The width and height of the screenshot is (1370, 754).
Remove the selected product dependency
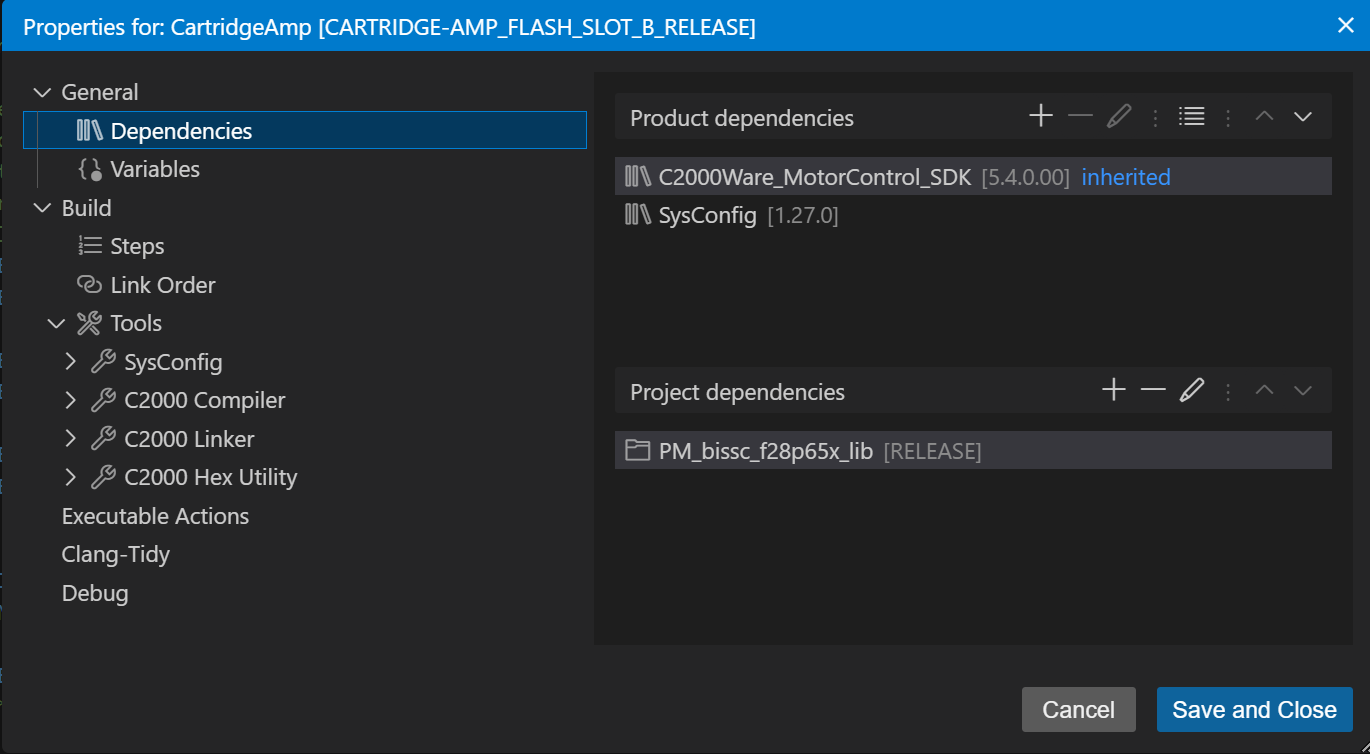(1080, 116)
